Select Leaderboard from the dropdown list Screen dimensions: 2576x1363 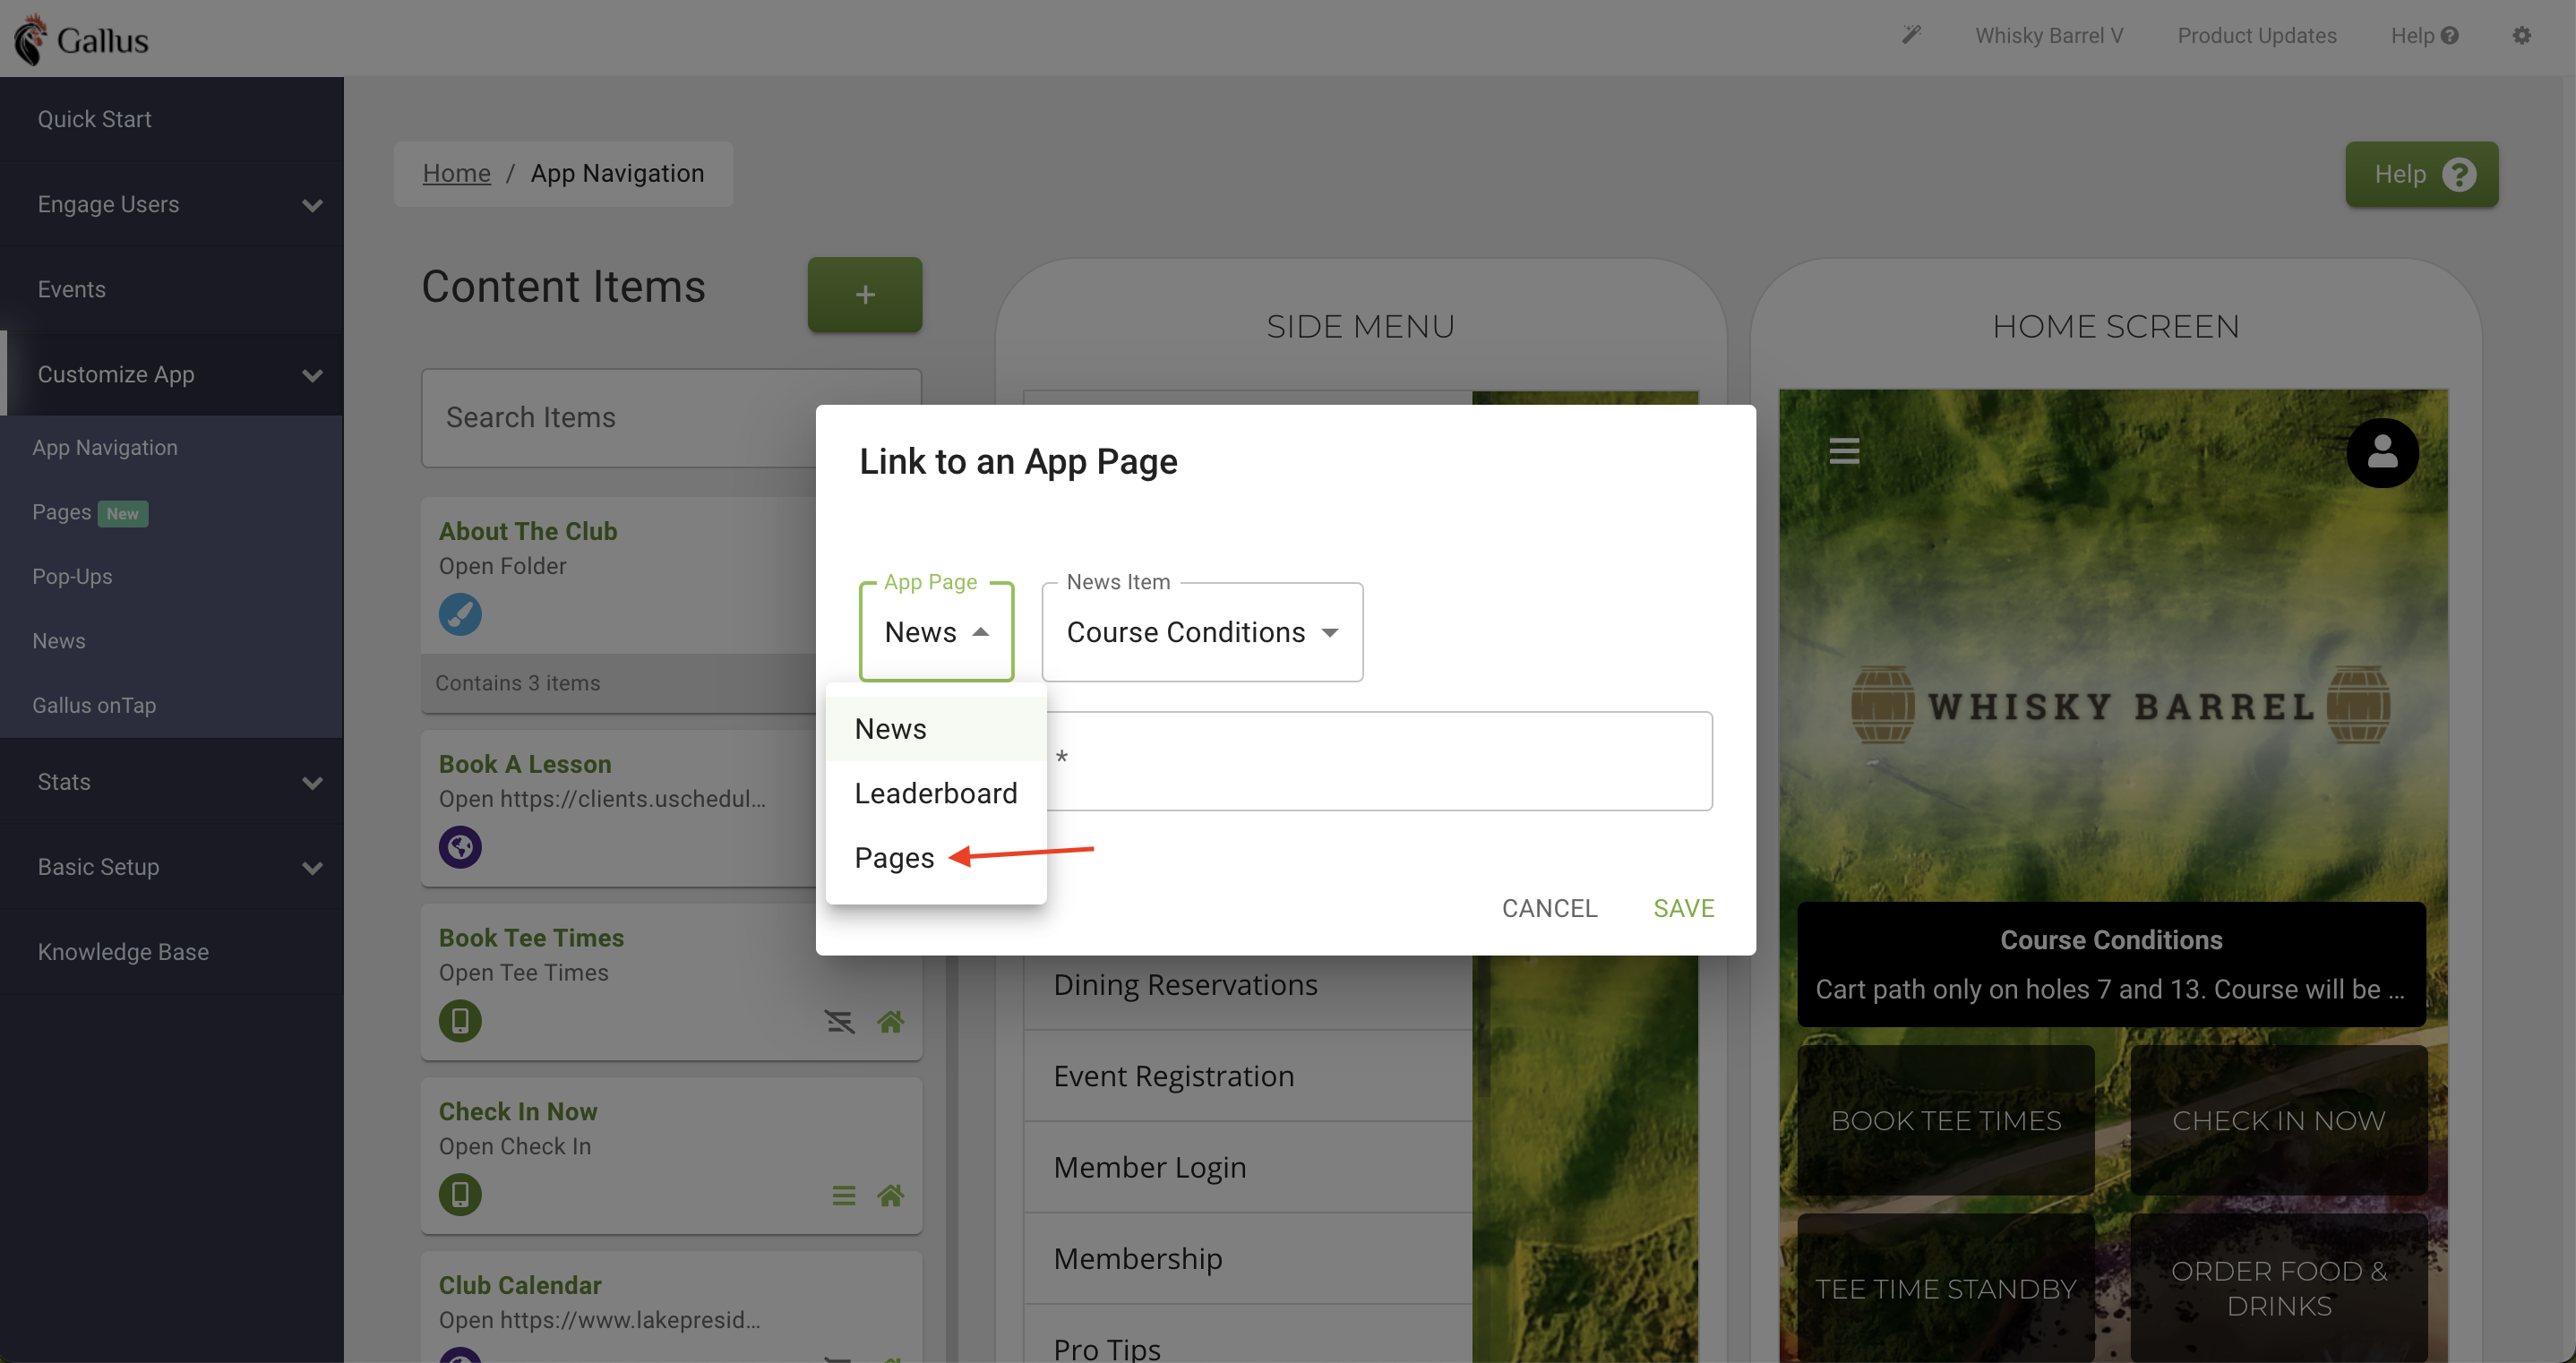tap(936, 793)
